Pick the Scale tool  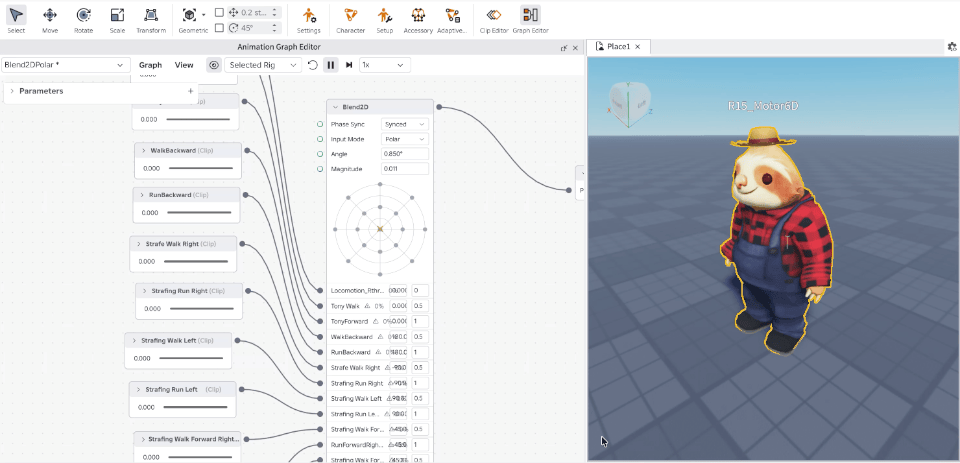pos(117,20)
